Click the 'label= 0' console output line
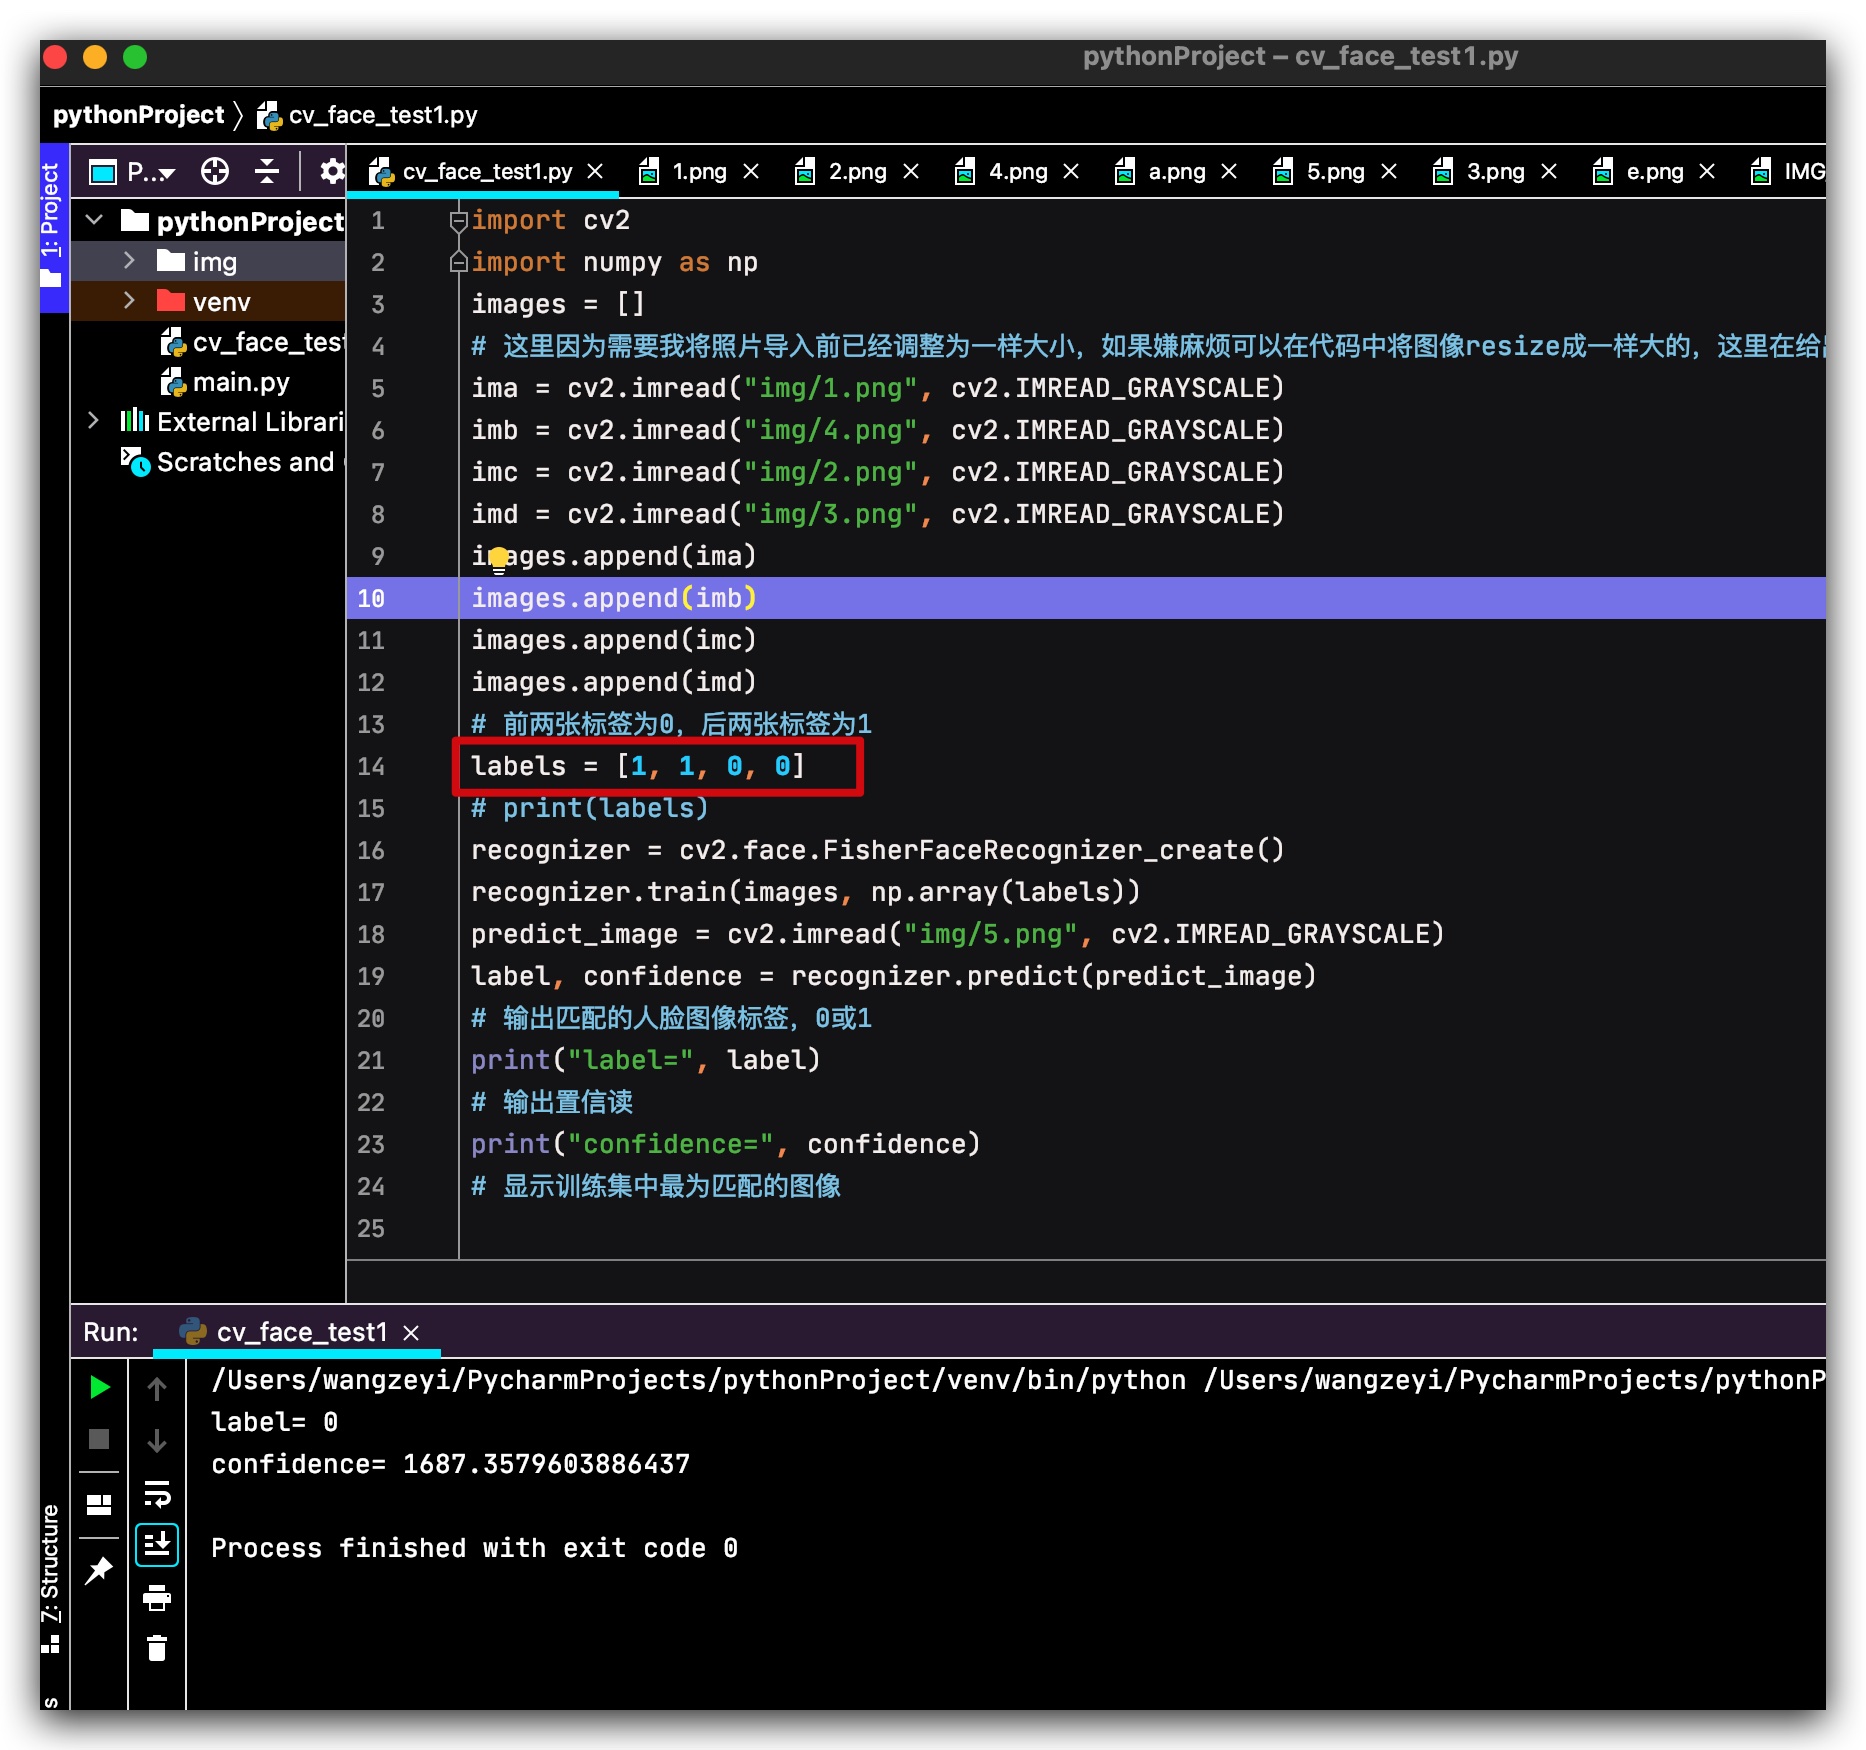The height and width of the screenshot is (1750, 1866). click(275, 1422)
